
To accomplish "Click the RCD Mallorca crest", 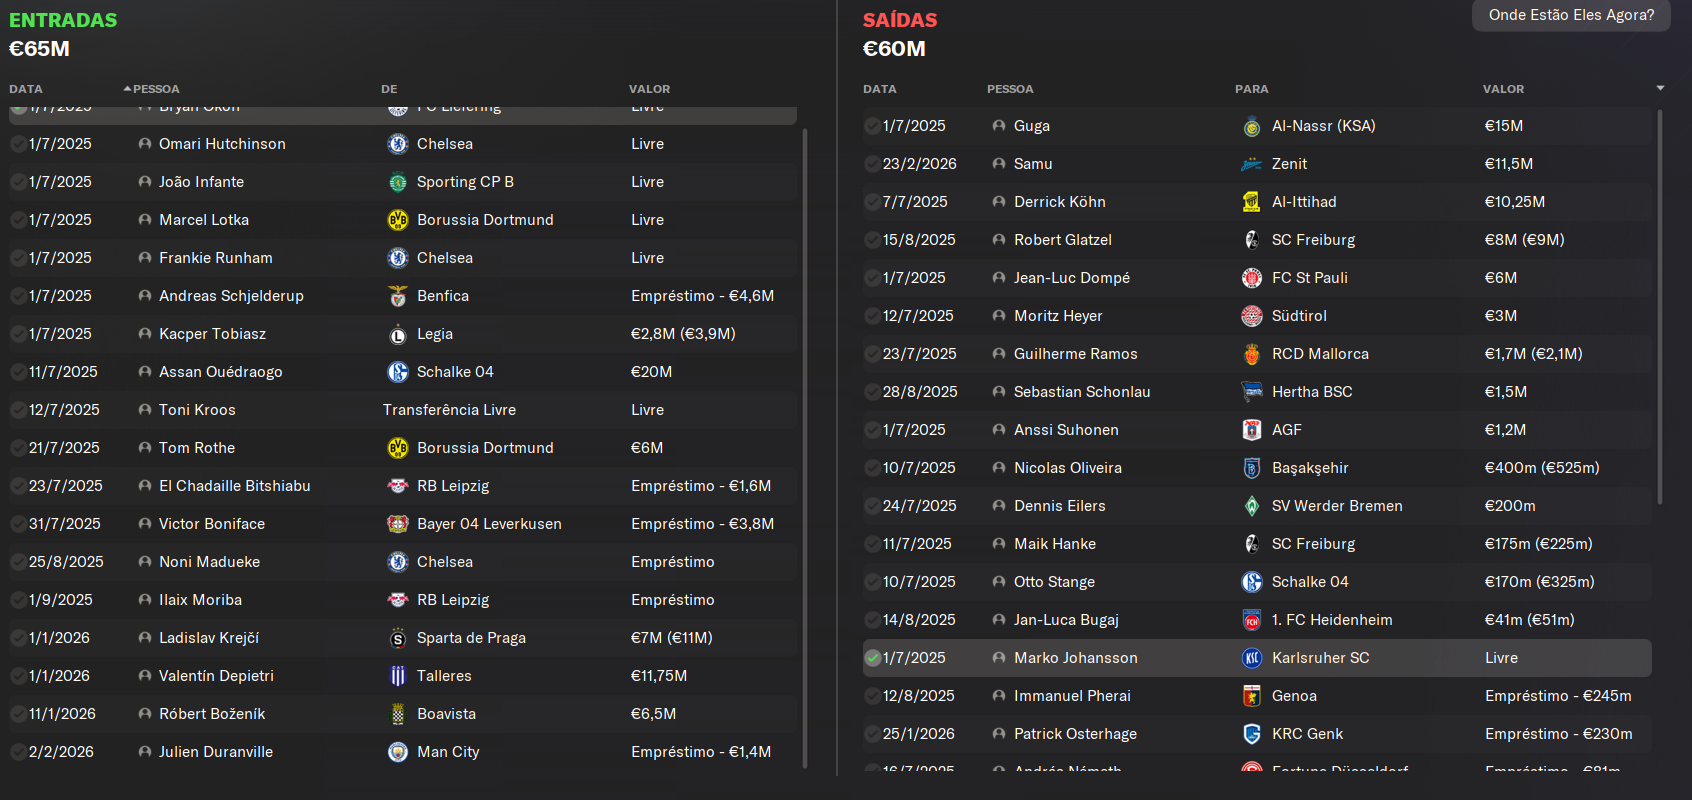I will pyautogui.click(x=1252, y=354).
